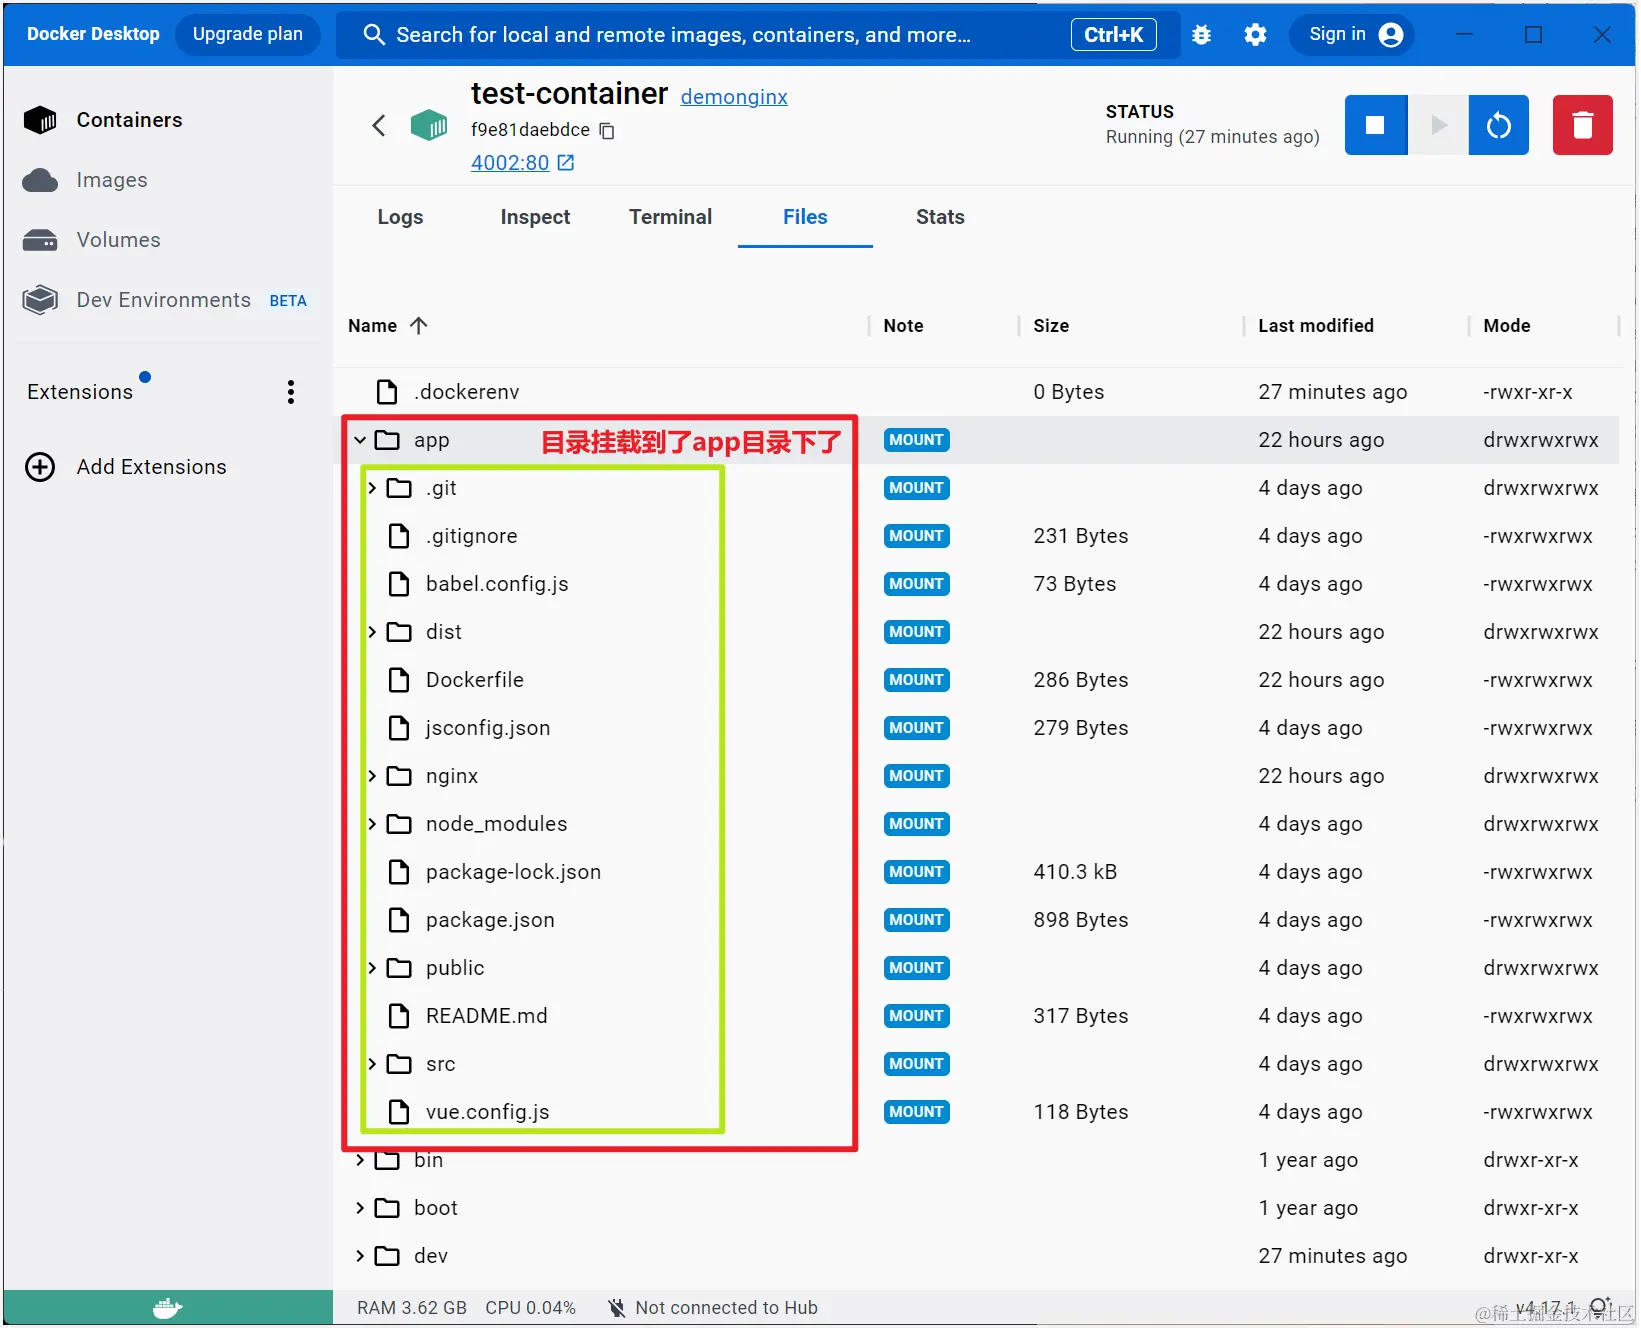Viewport: 1641px width, 1330px height.
Task: Select the Files tab
Action: 805,217
